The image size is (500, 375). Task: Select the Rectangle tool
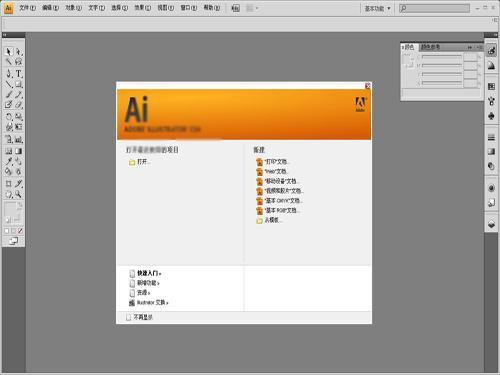click(x=18, y=84)
